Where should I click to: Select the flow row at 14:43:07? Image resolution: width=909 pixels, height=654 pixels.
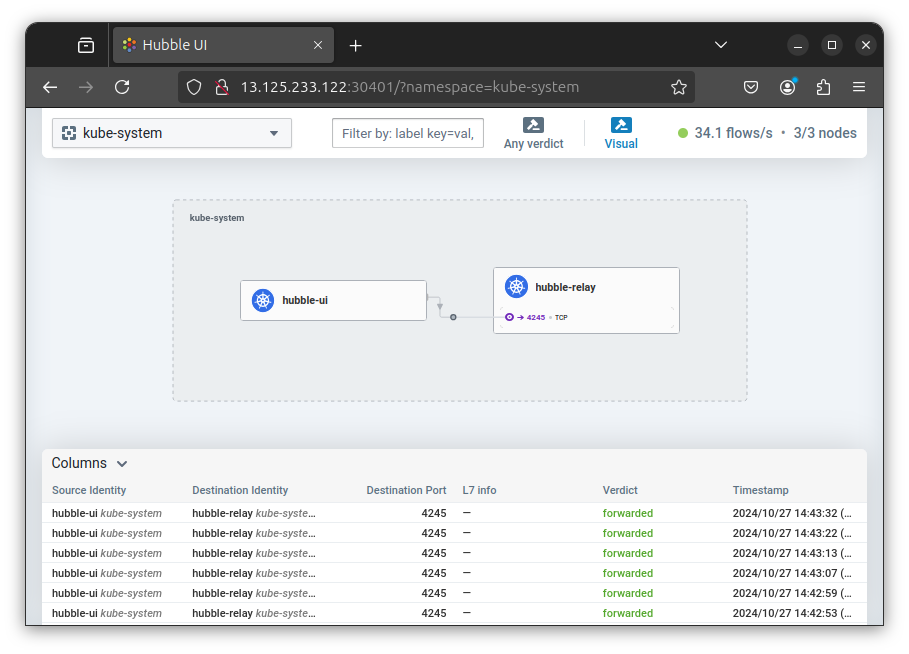click(454, 573)
